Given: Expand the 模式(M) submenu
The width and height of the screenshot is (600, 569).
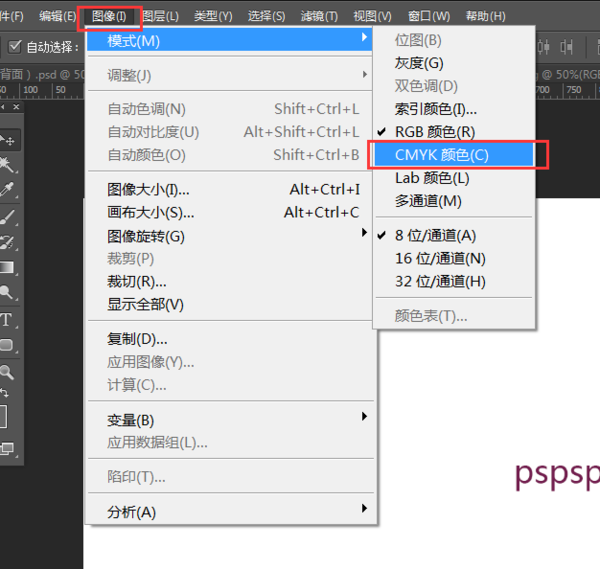Looking at the screenshot, I should [230, 41].
